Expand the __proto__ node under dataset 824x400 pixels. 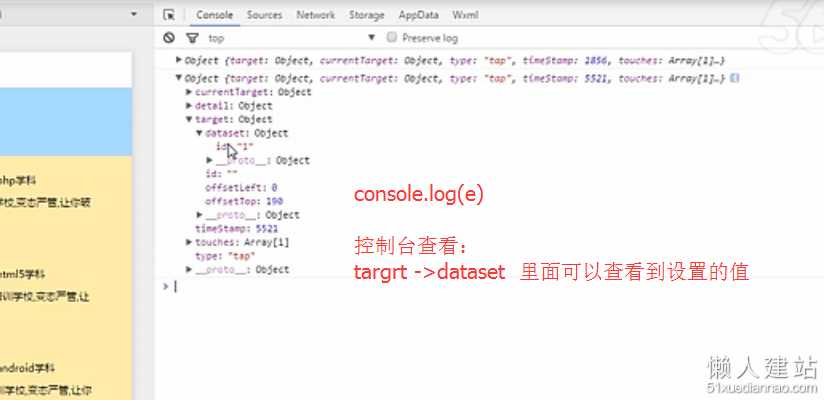(210, 160)
